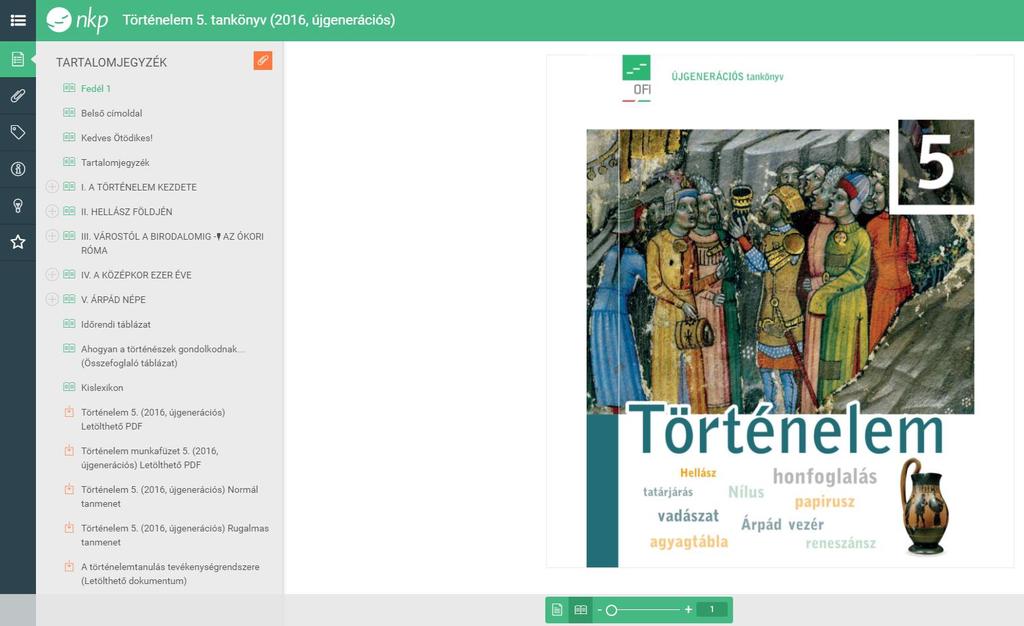This screenshot has height=626, width=1024.
Task: Click the textbook cover page image
Action: click(x=780, y=311)
